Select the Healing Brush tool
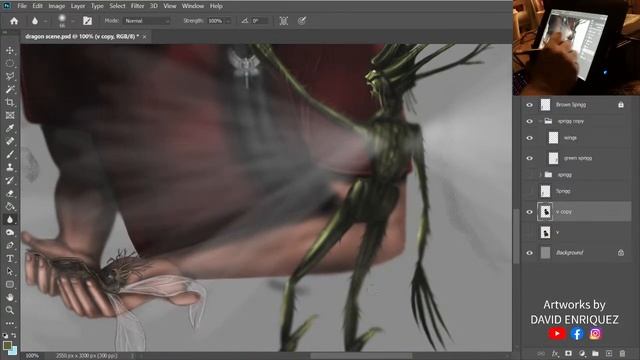Screen dimensions: 640x360 click(x=10, y=141)
